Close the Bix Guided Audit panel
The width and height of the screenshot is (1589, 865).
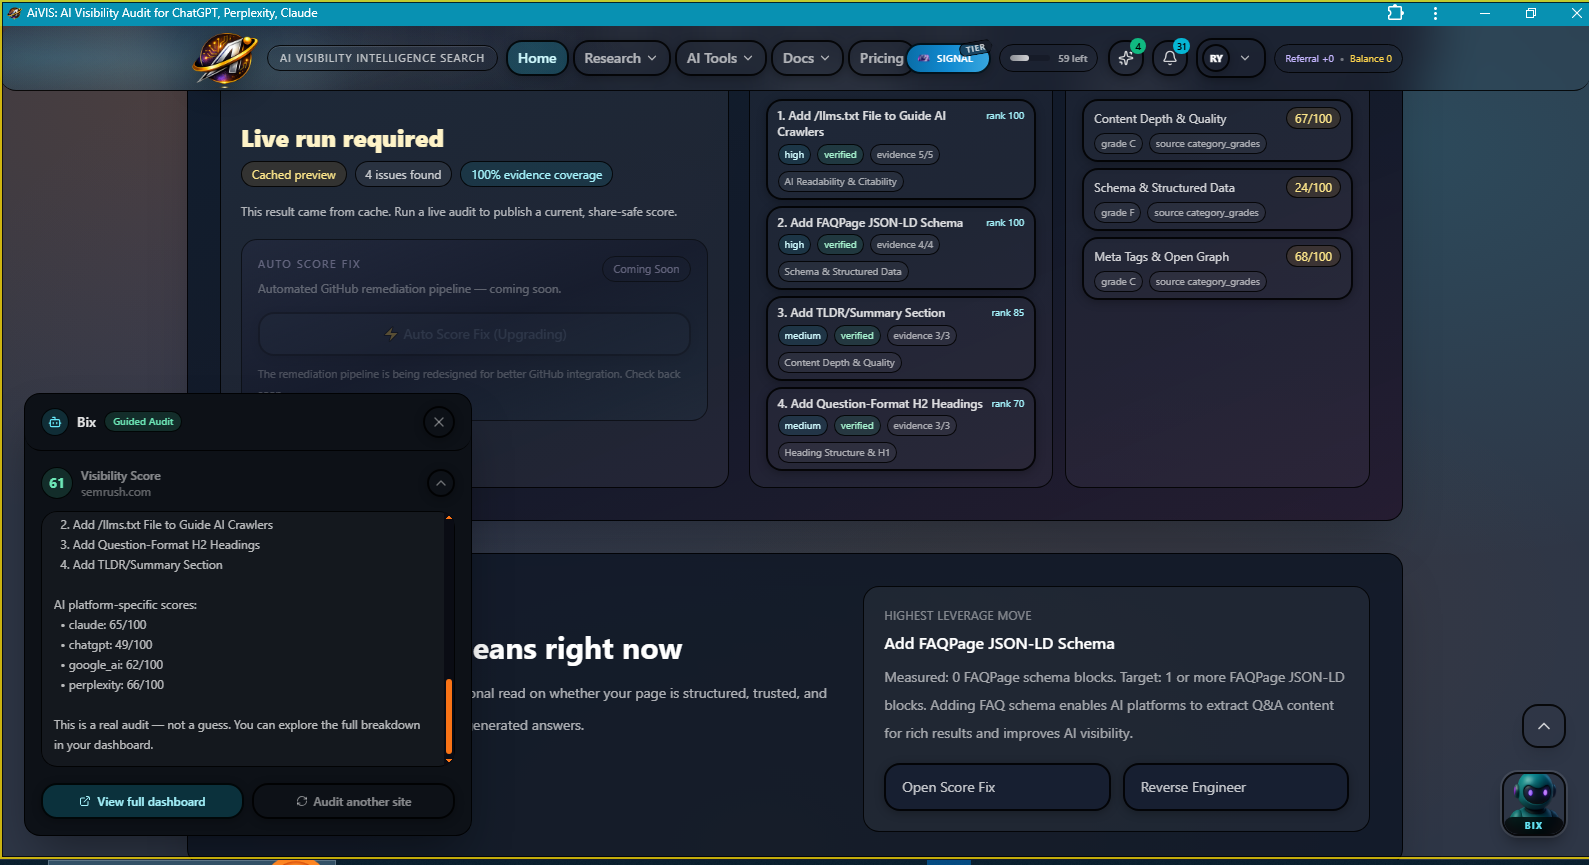point(439,422)
